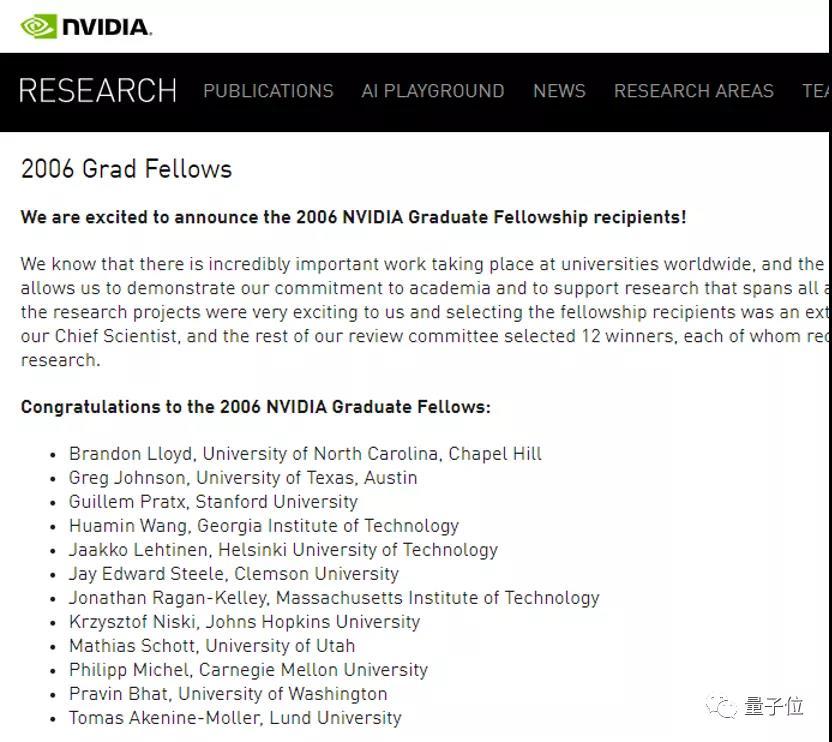Select Jaakko Lehtinen list entry

coord(283,550)
